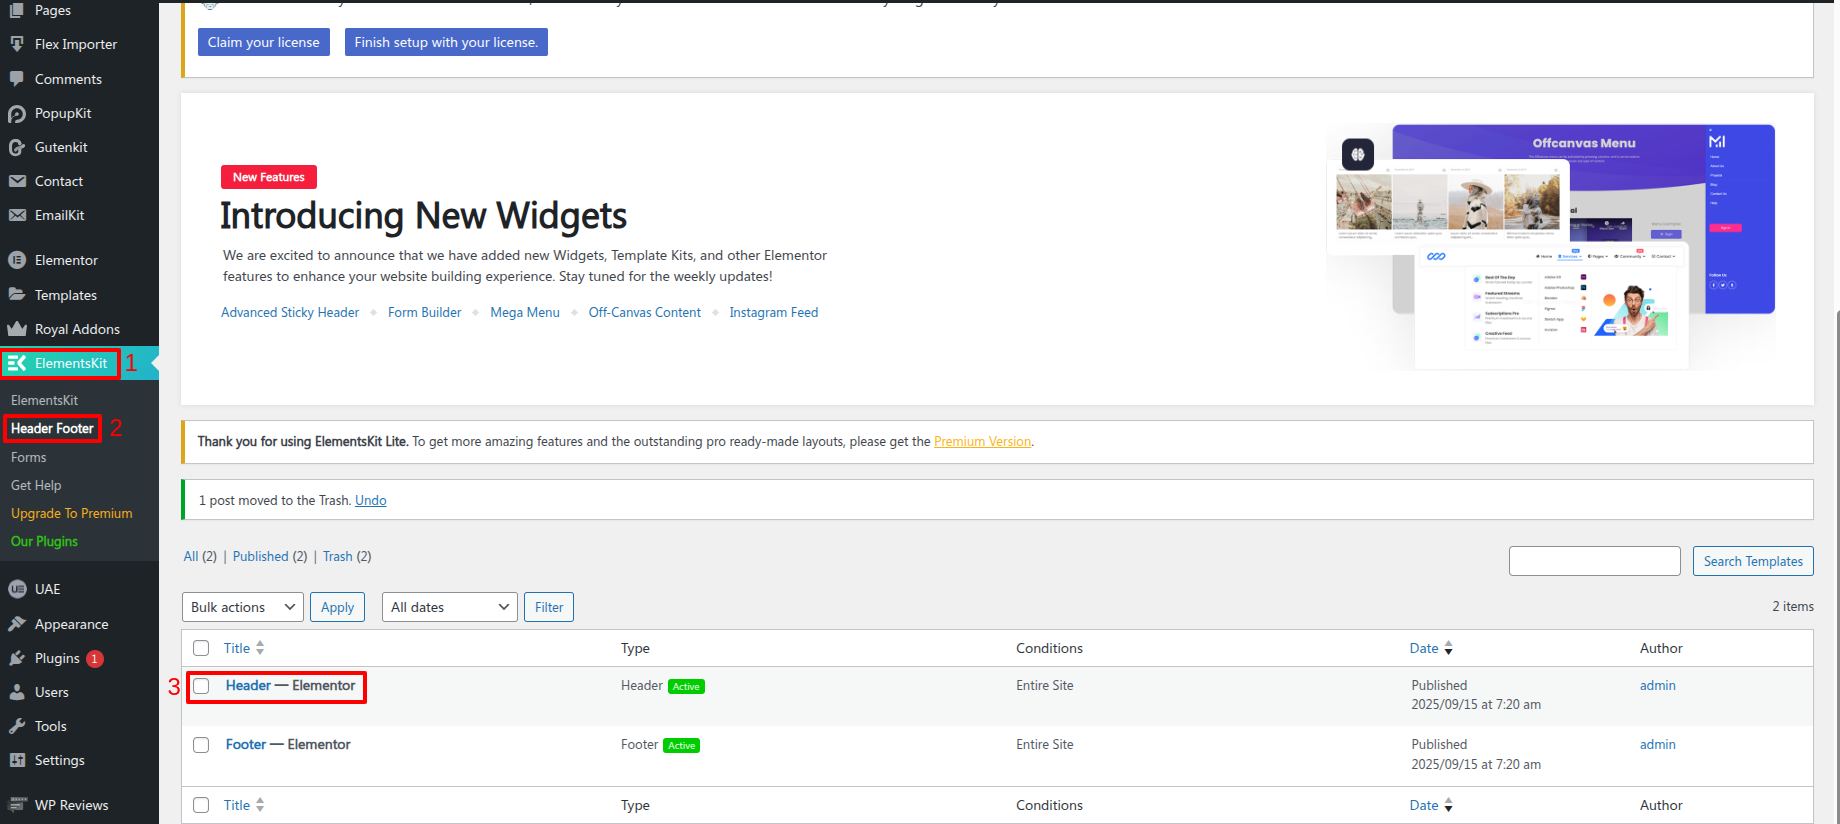Open Header Footer submenu item

[x=52, y=428]
